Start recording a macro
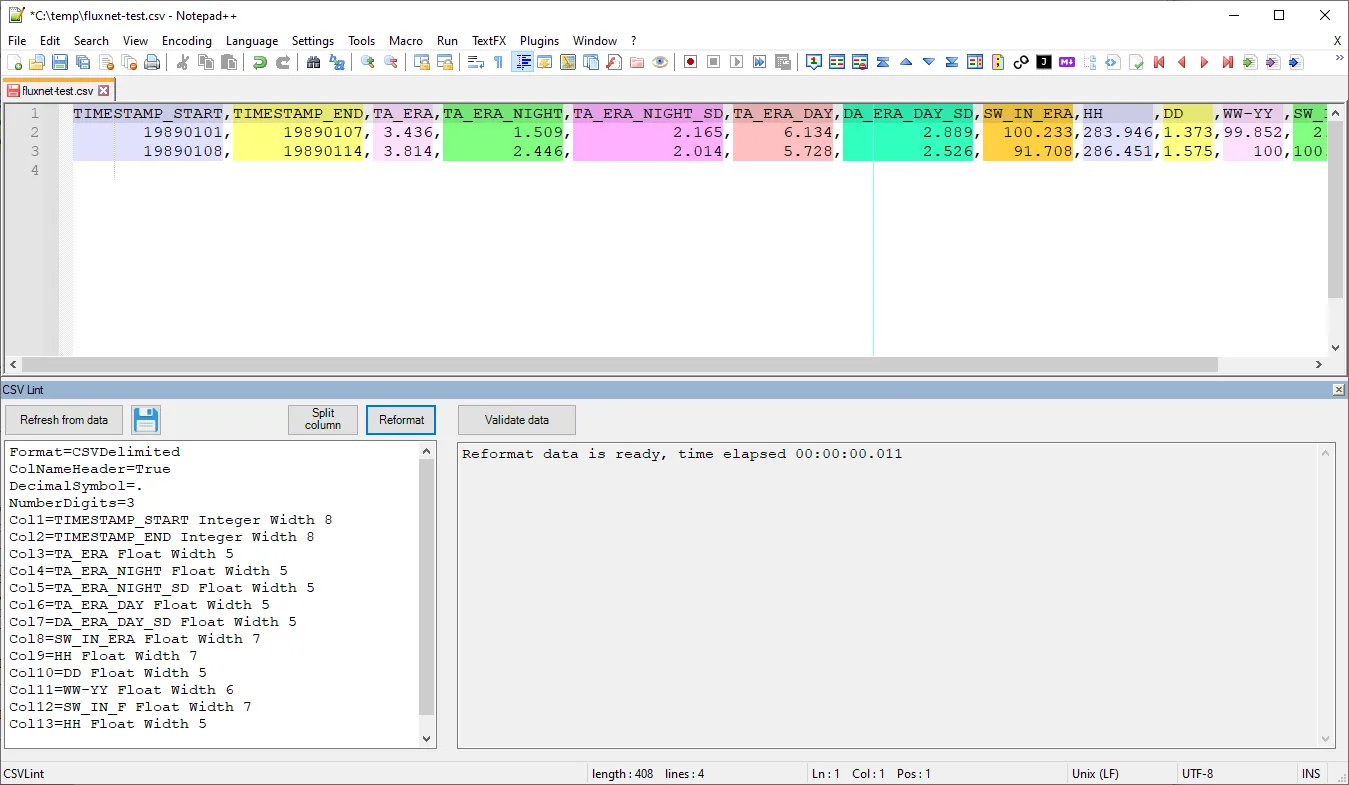1349x785 pixels. tap(690, 61)
